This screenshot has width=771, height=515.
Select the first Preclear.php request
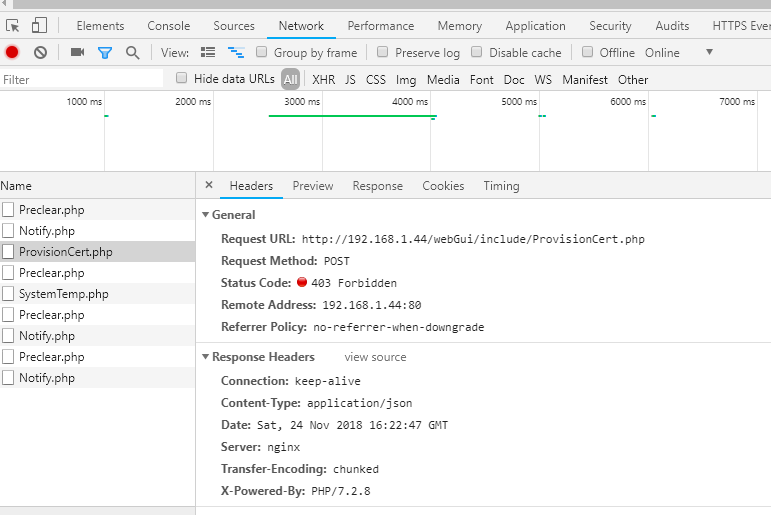pos(97,210)
